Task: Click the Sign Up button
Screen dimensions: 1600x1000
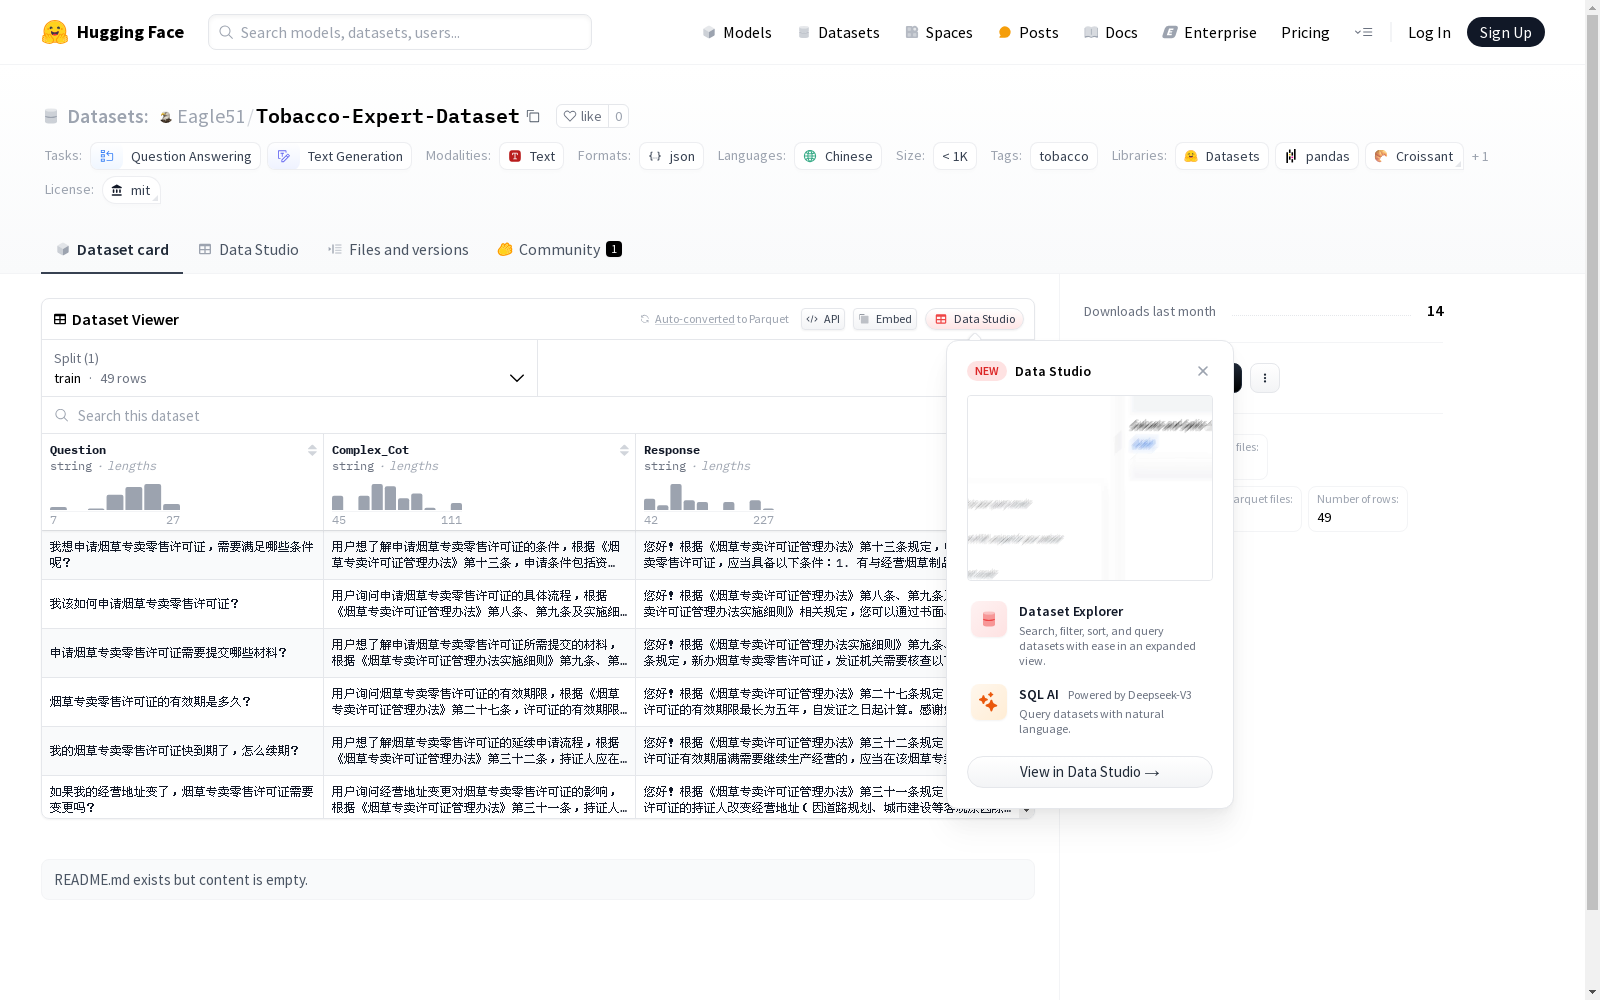Action: pos(1506,32)
